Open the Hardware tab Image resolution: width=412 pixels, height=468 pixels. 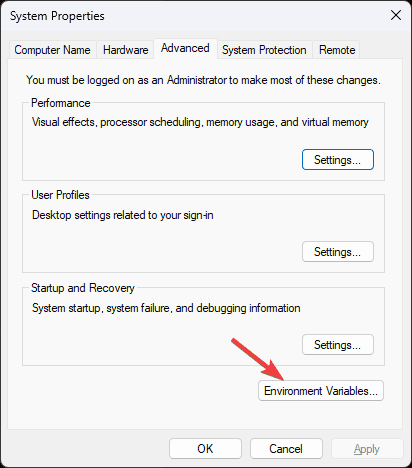[125, 50]
